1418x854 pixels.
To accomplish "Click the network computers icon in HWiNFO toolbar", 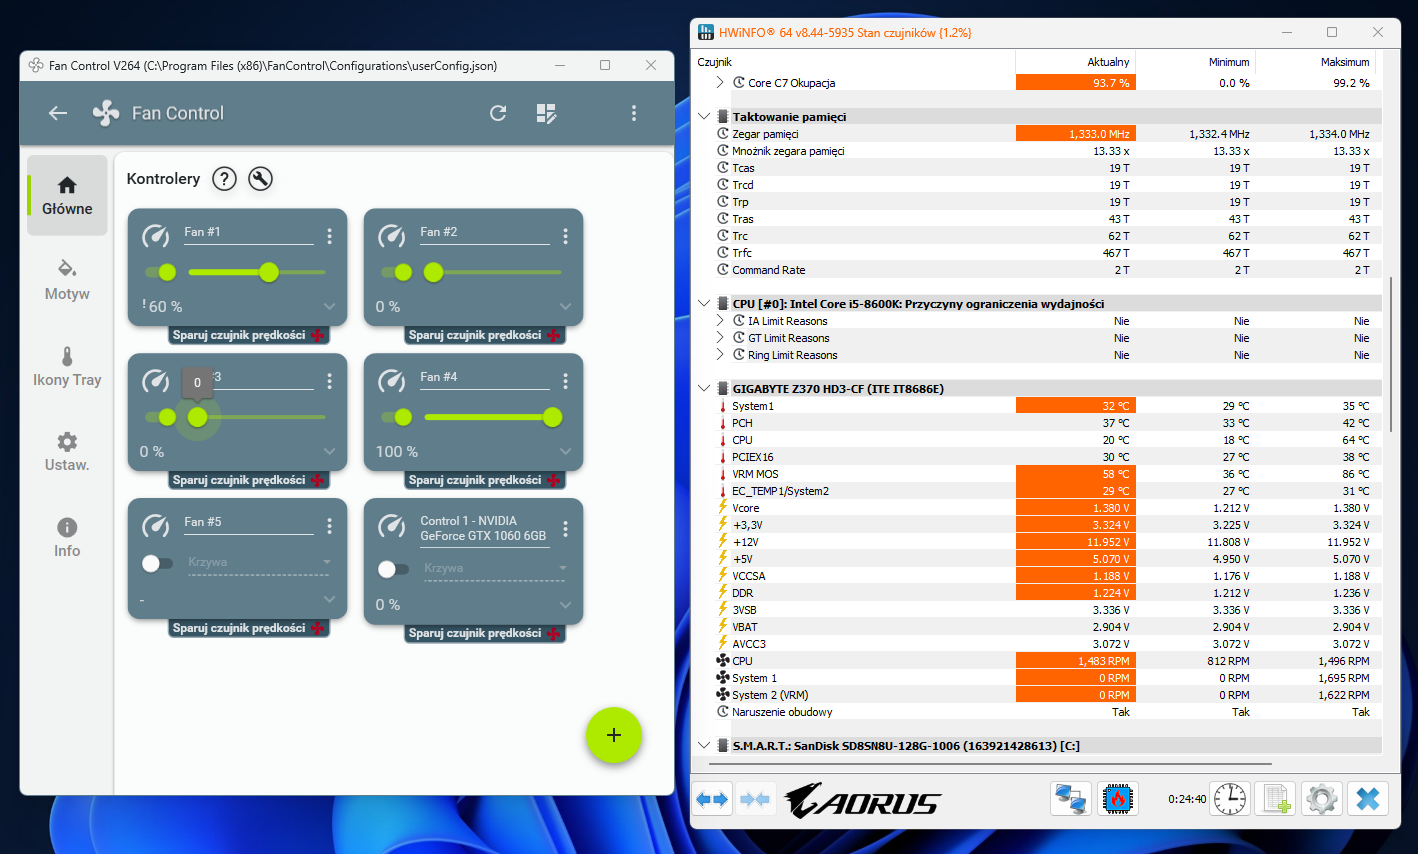I will [x=1071, y=800].
